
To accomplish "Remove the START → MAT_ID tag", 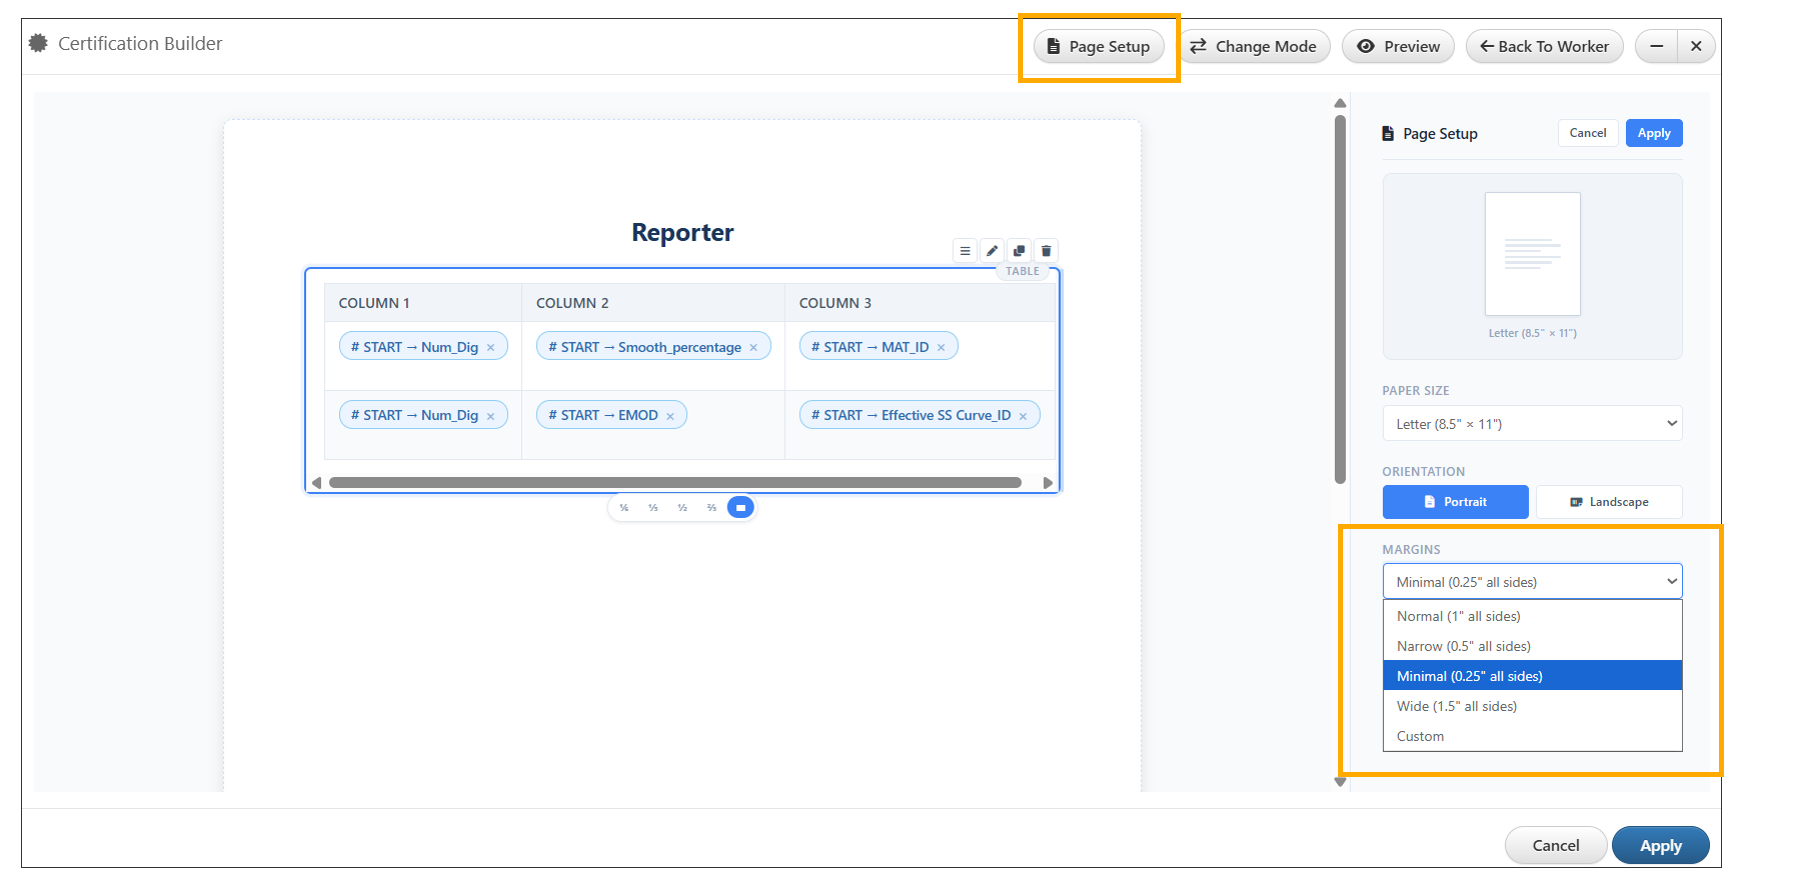I will [x=941, y=348].
